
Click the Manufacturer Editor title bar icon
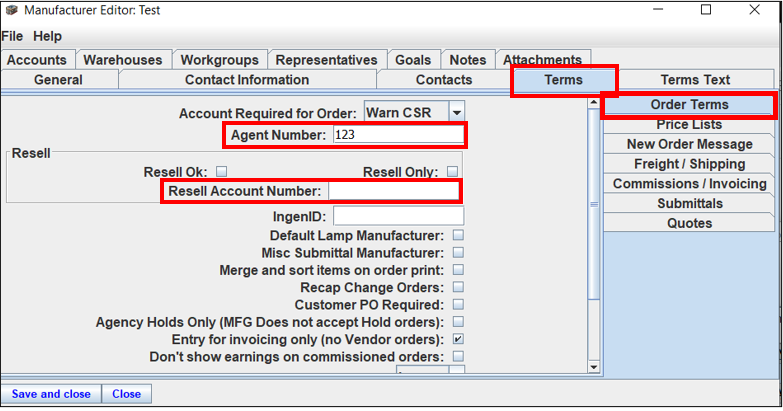[12, 10]
